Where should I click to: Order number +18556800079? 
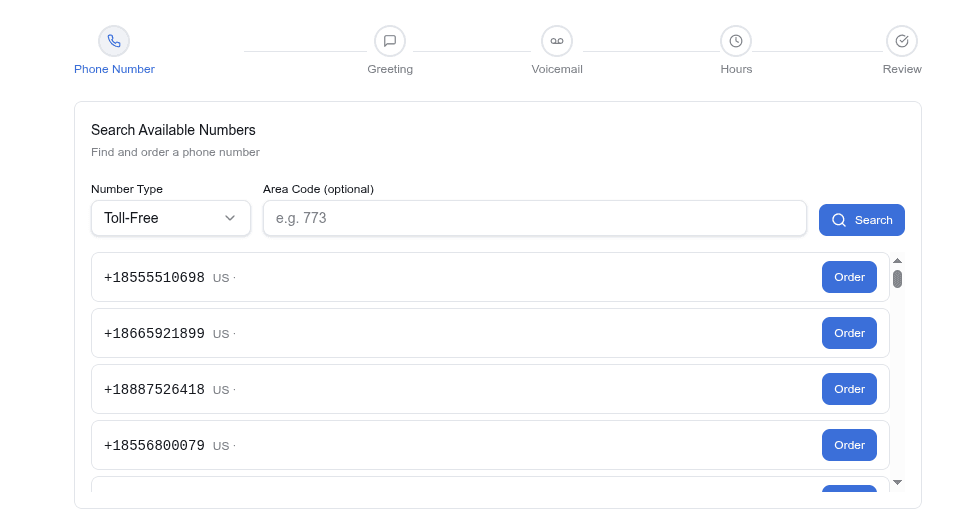pyautogui.click(x=849, y=445)
